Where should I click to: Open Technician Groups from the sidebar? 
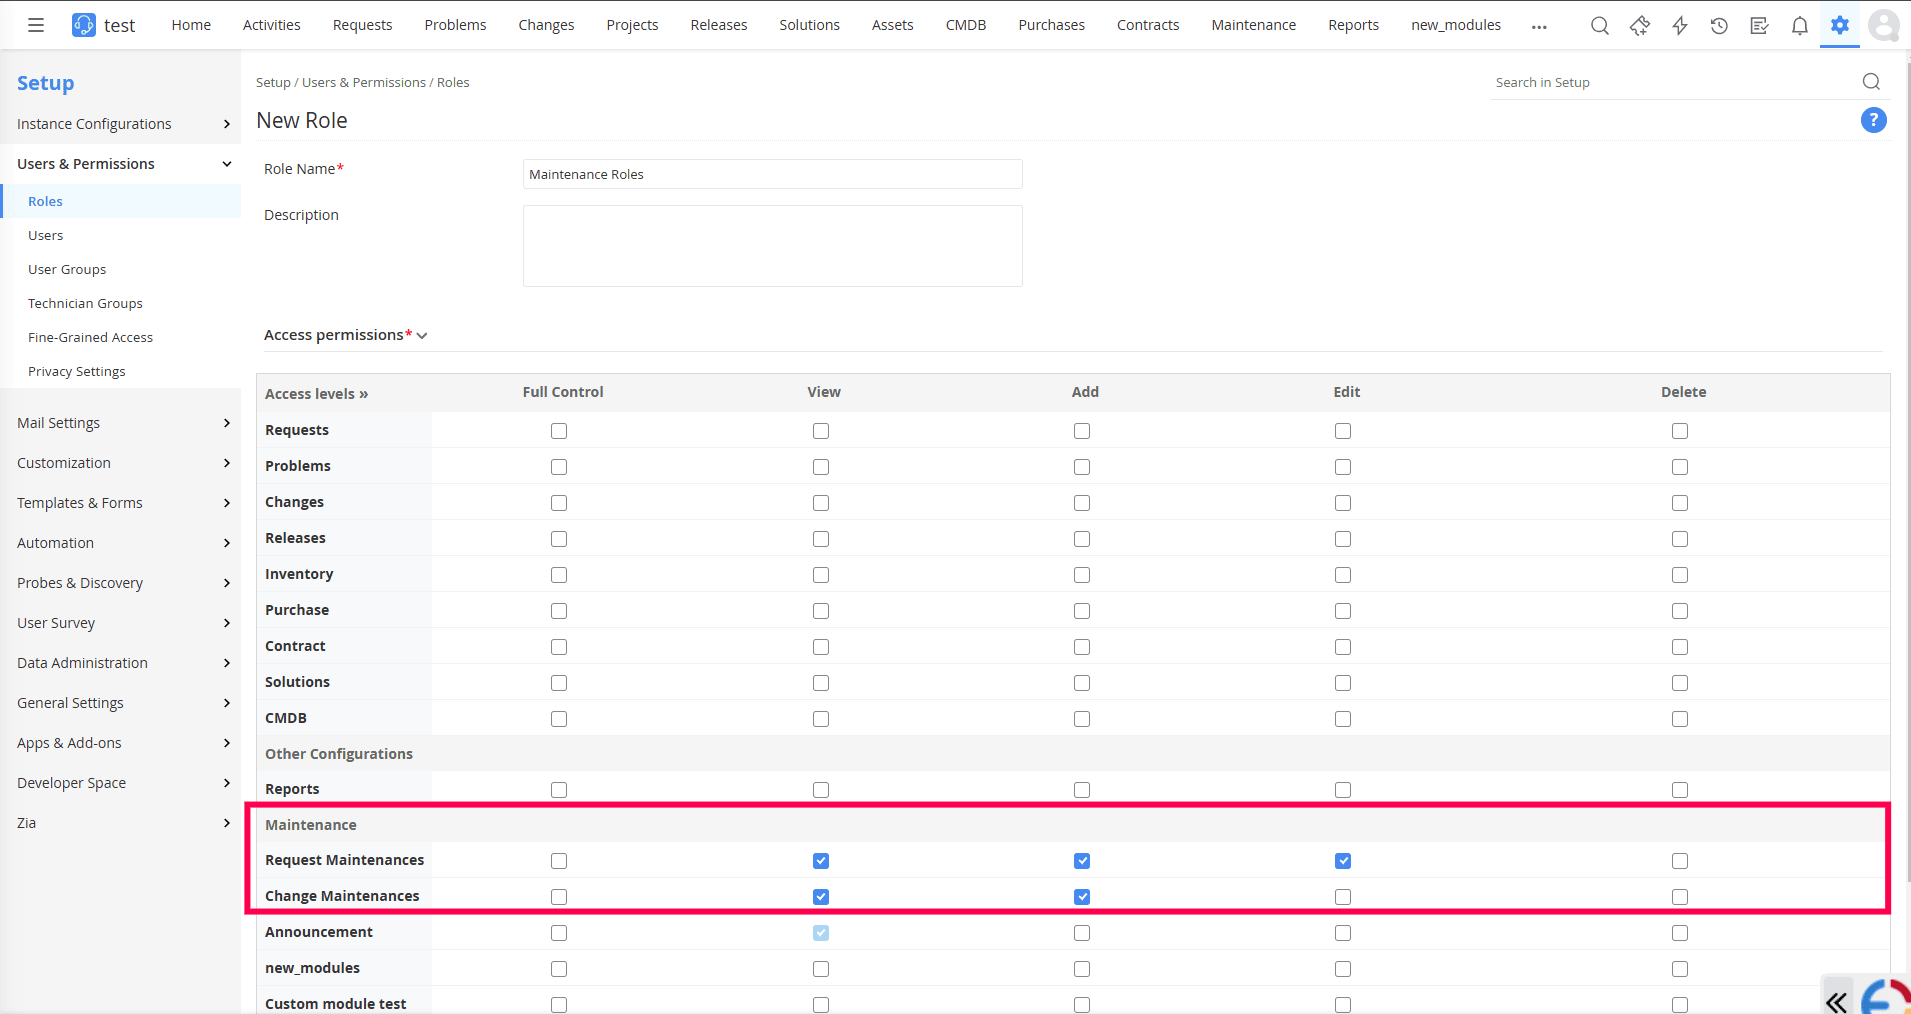[x=85, y=303]
